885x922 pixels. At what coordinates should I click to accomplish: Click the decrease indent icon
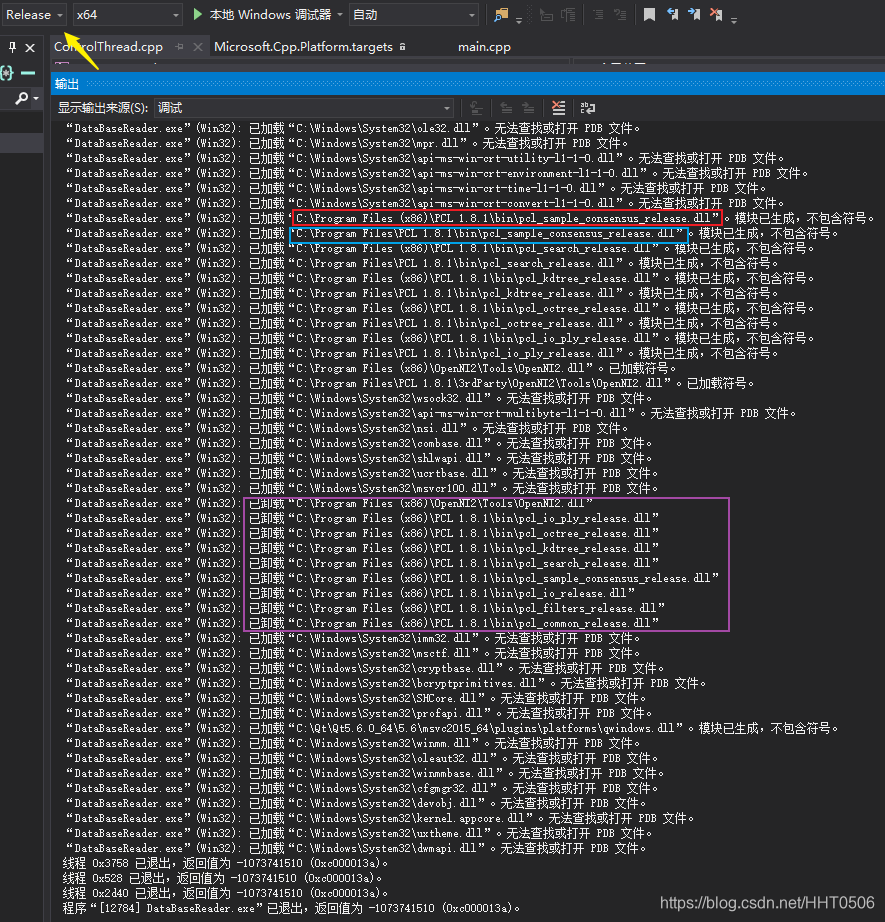598,15
